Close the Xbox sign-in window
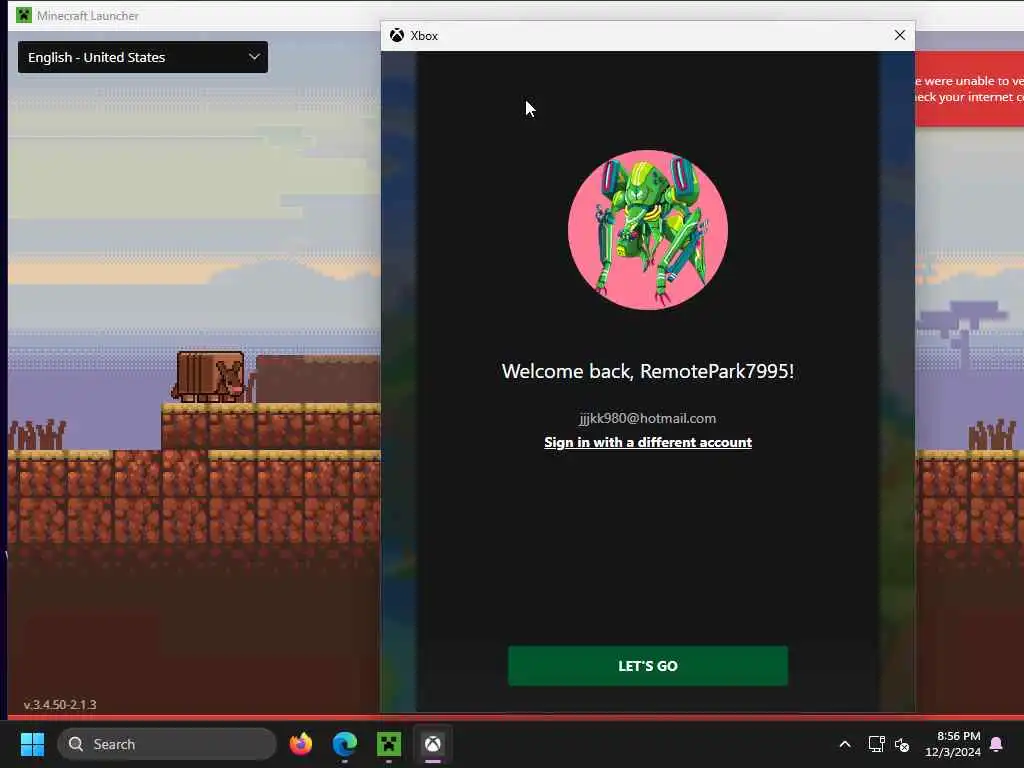Viewport: 1024px width, 768px height. point(899,35)
